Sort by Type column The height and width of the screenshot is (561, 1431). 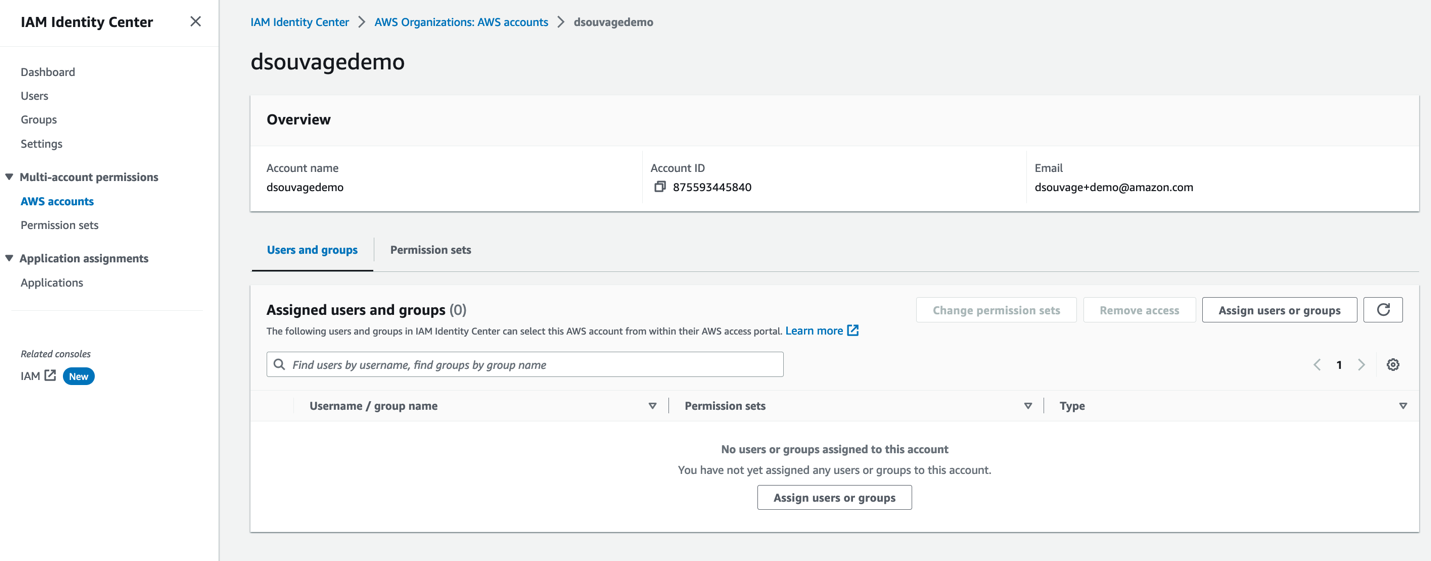pos(1403,406)
